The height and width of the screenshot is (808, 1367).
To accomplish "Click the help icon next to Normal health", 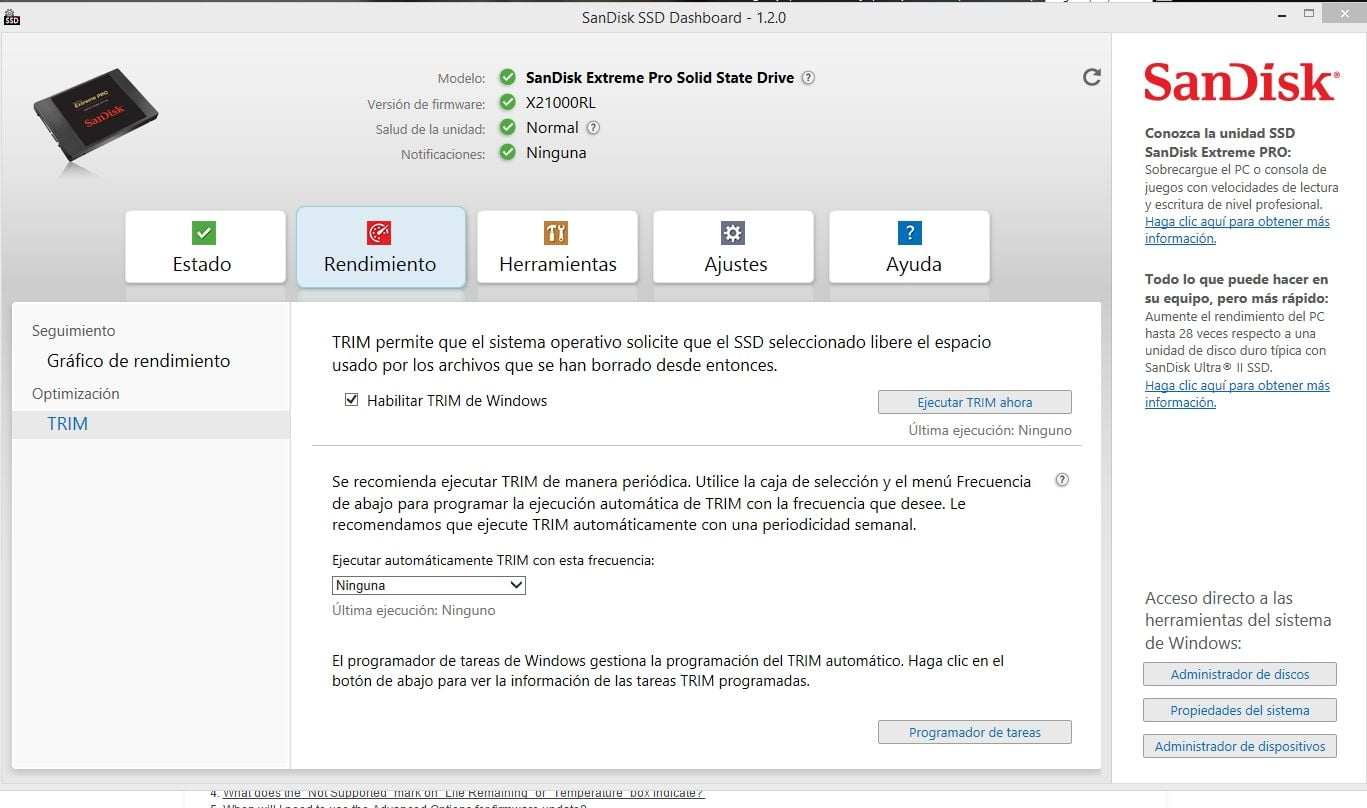I will pyautogui.click(x=593, y=128).
